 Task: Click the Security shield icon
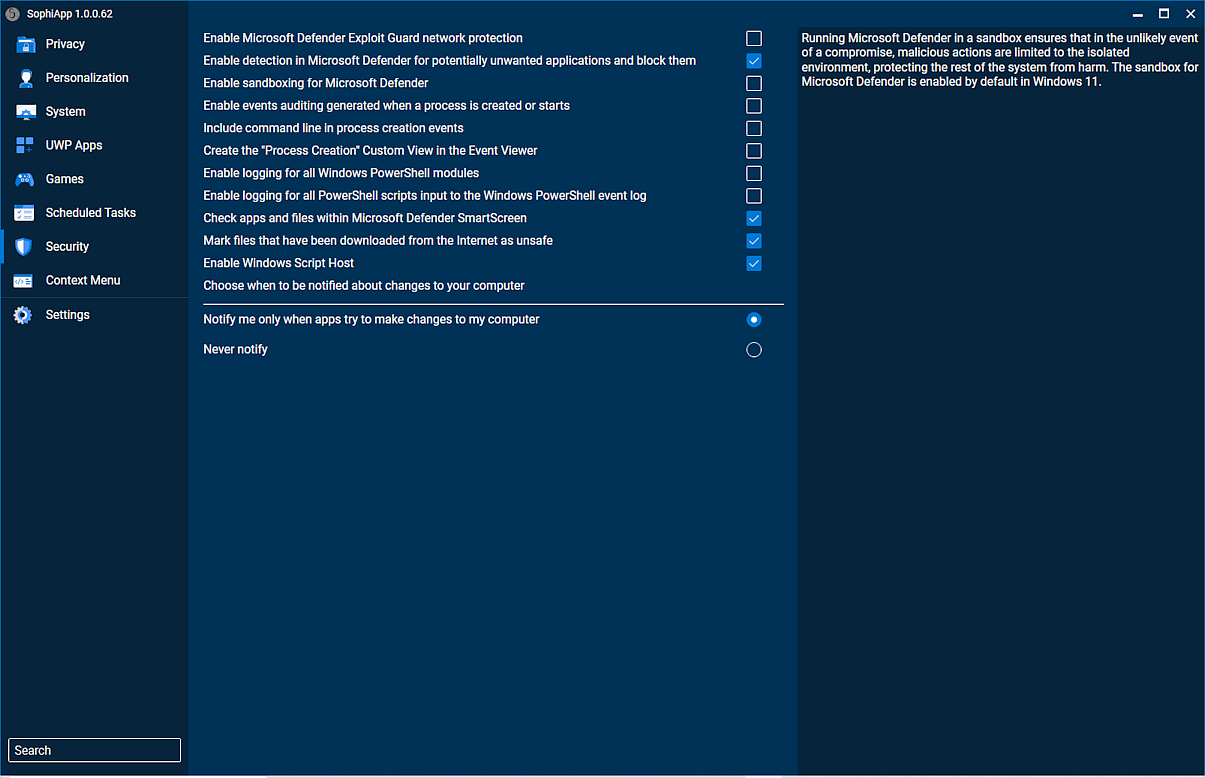tap(25, 247)
